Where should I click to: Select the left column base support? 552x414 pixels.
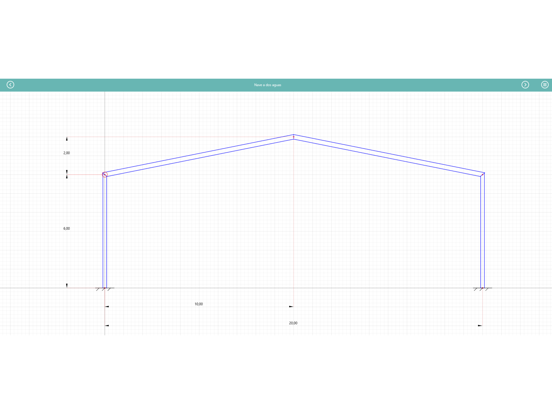105,289
